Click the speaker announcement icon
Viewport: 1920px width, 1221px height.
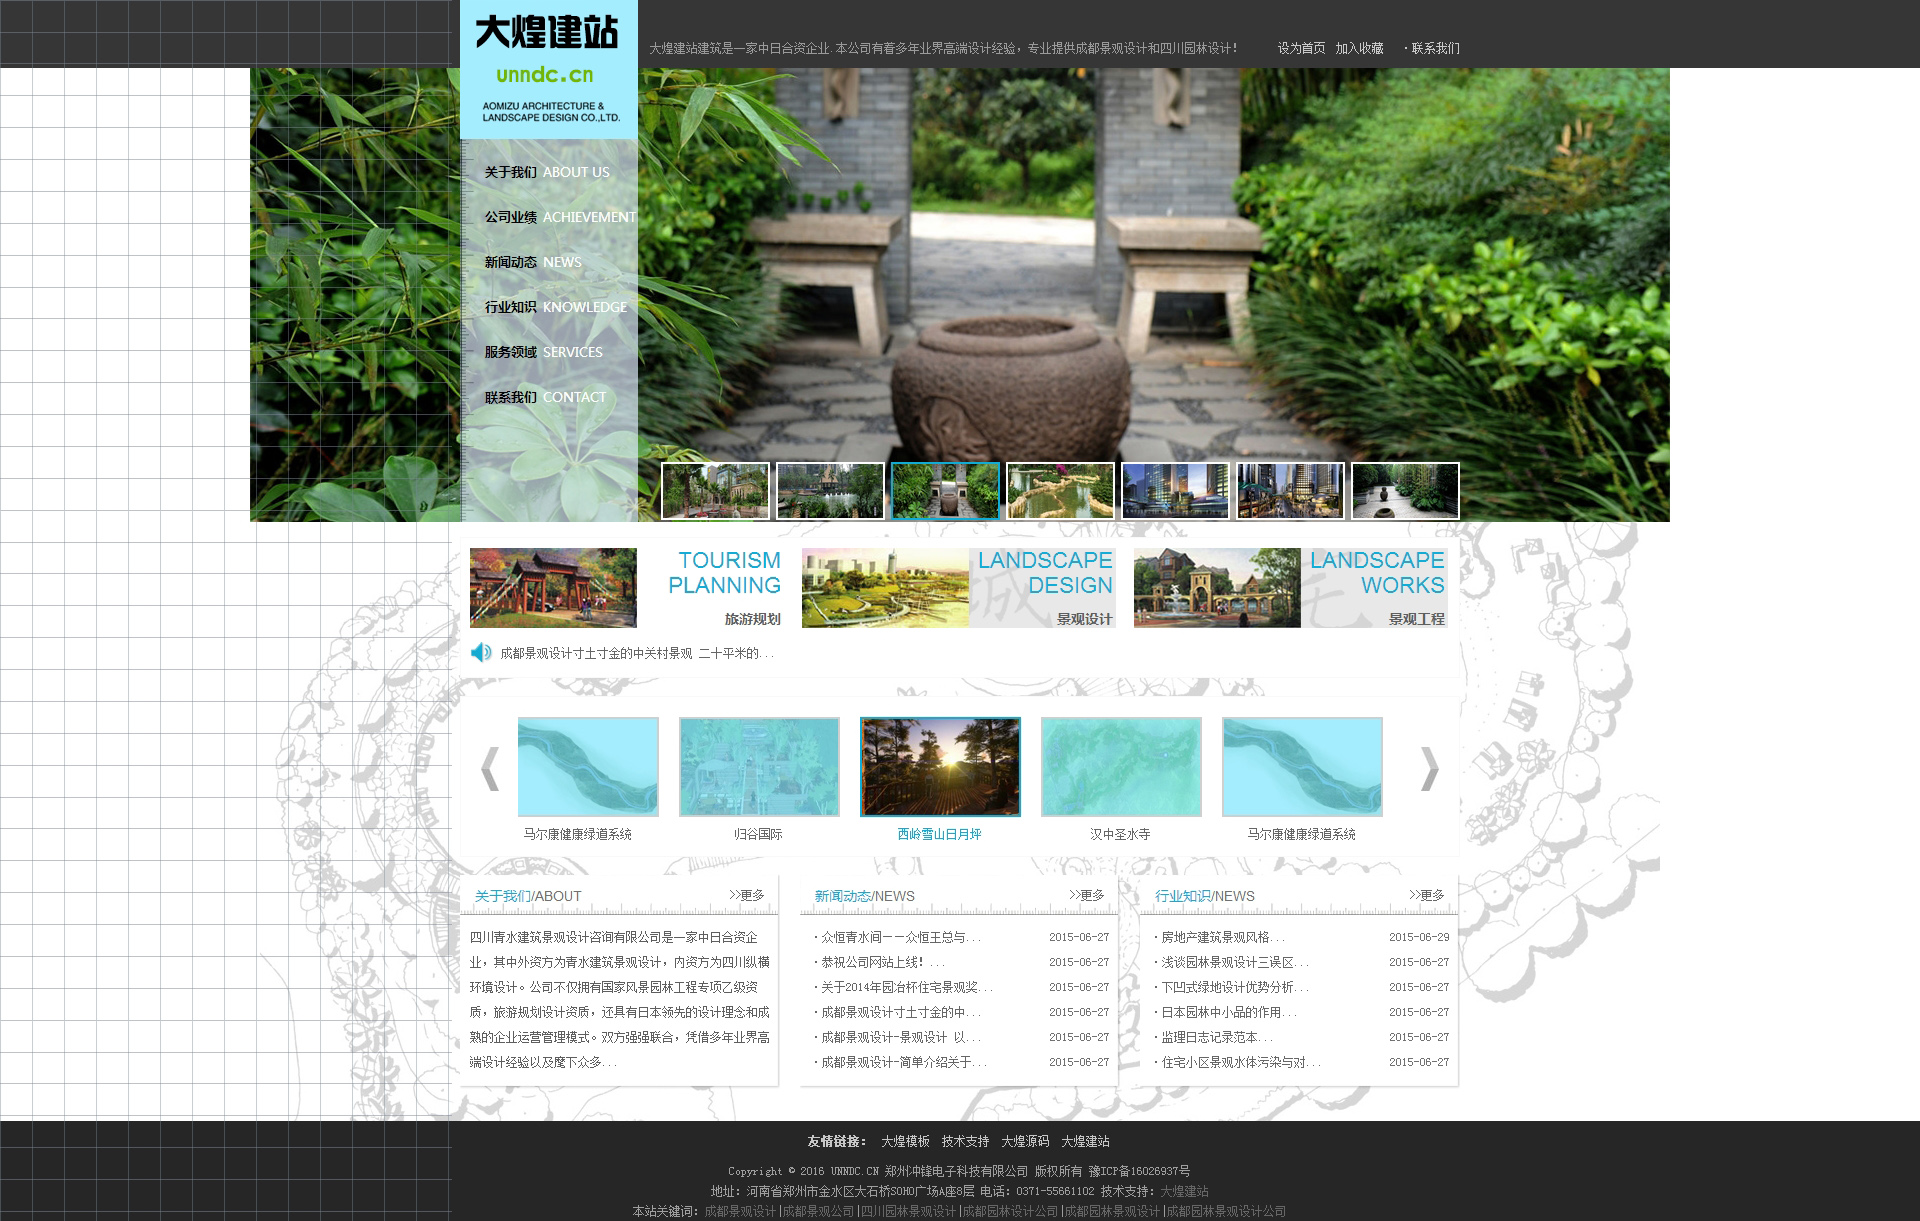point(481,653)
